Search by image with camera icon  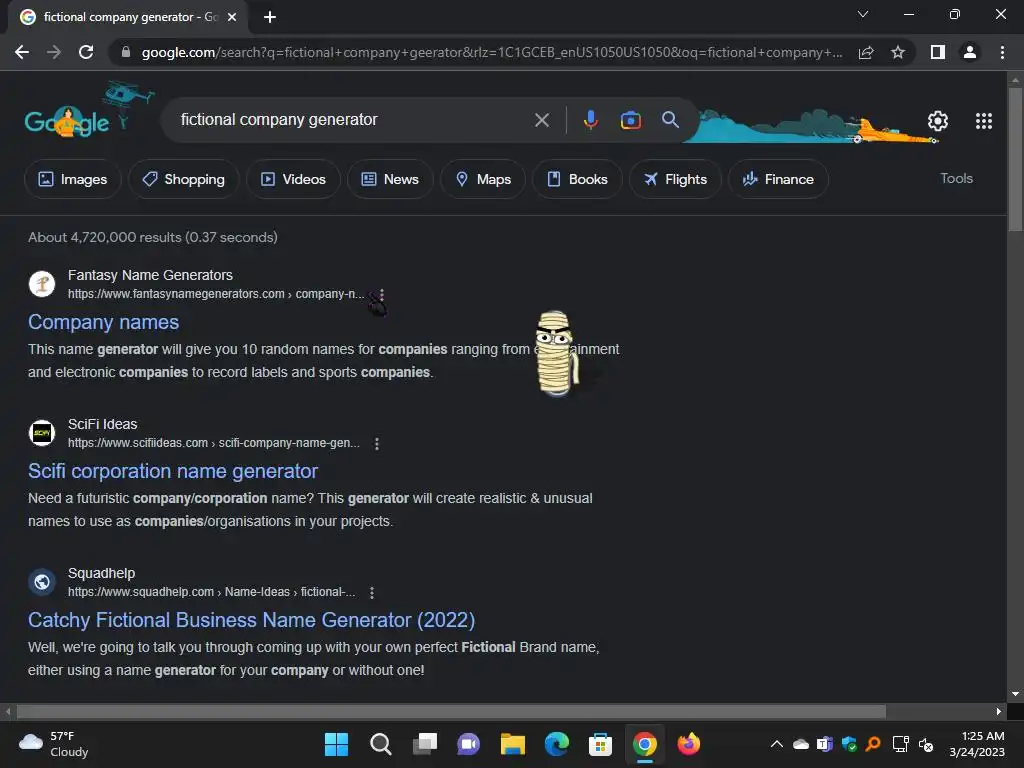pos(631,120)
